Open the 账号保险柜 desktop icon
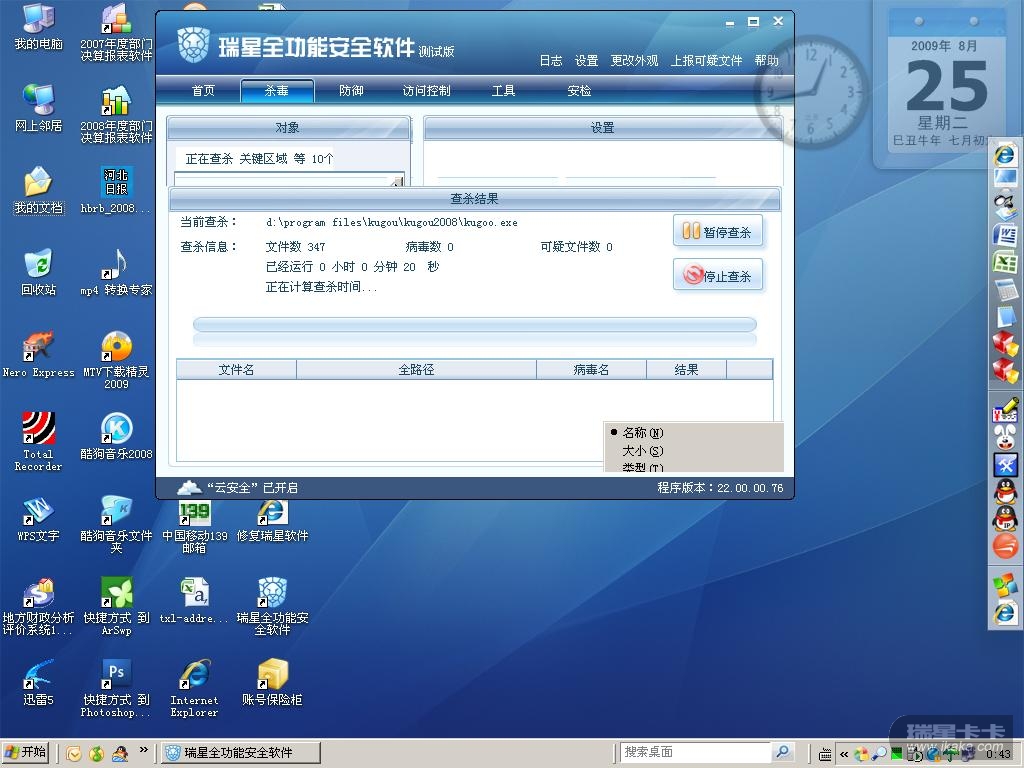The image size is (1024, 768). [x=272, y=683]
